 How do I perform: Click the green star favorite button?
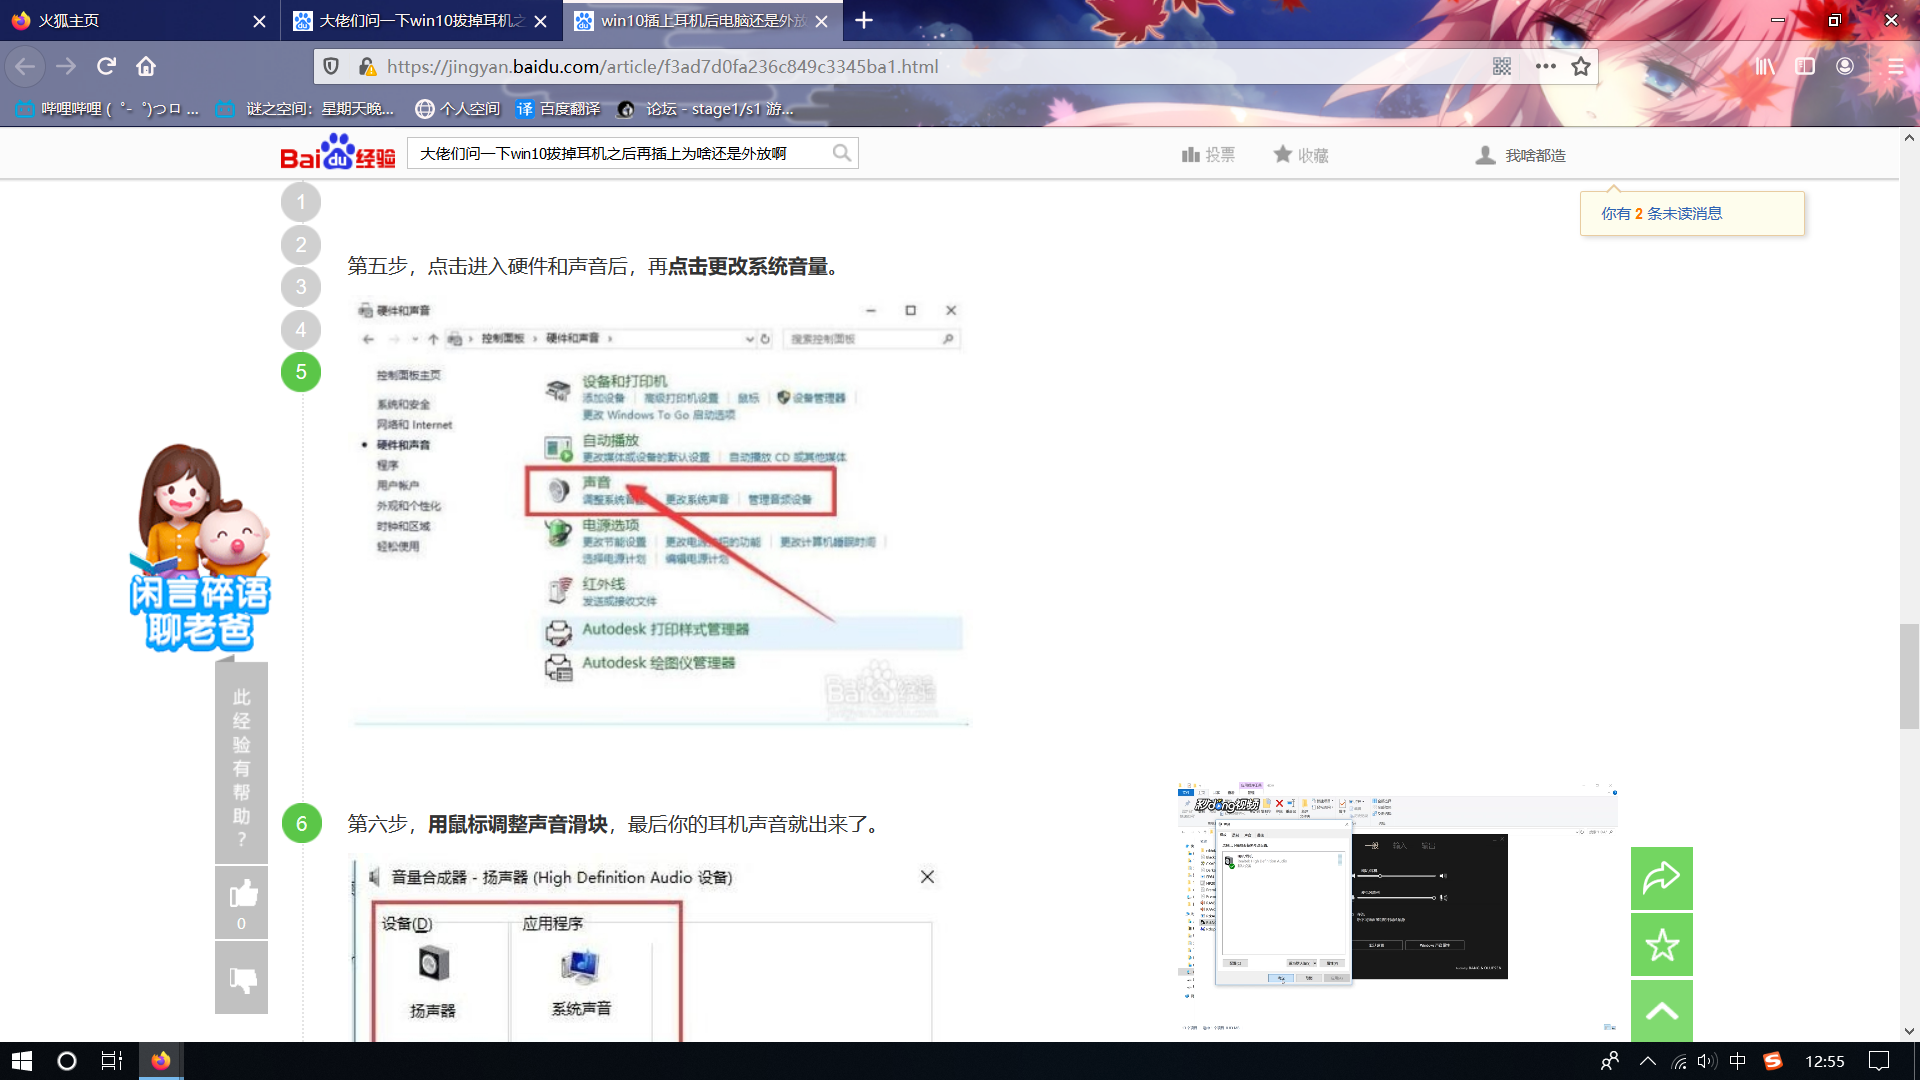coord(1662,944)
